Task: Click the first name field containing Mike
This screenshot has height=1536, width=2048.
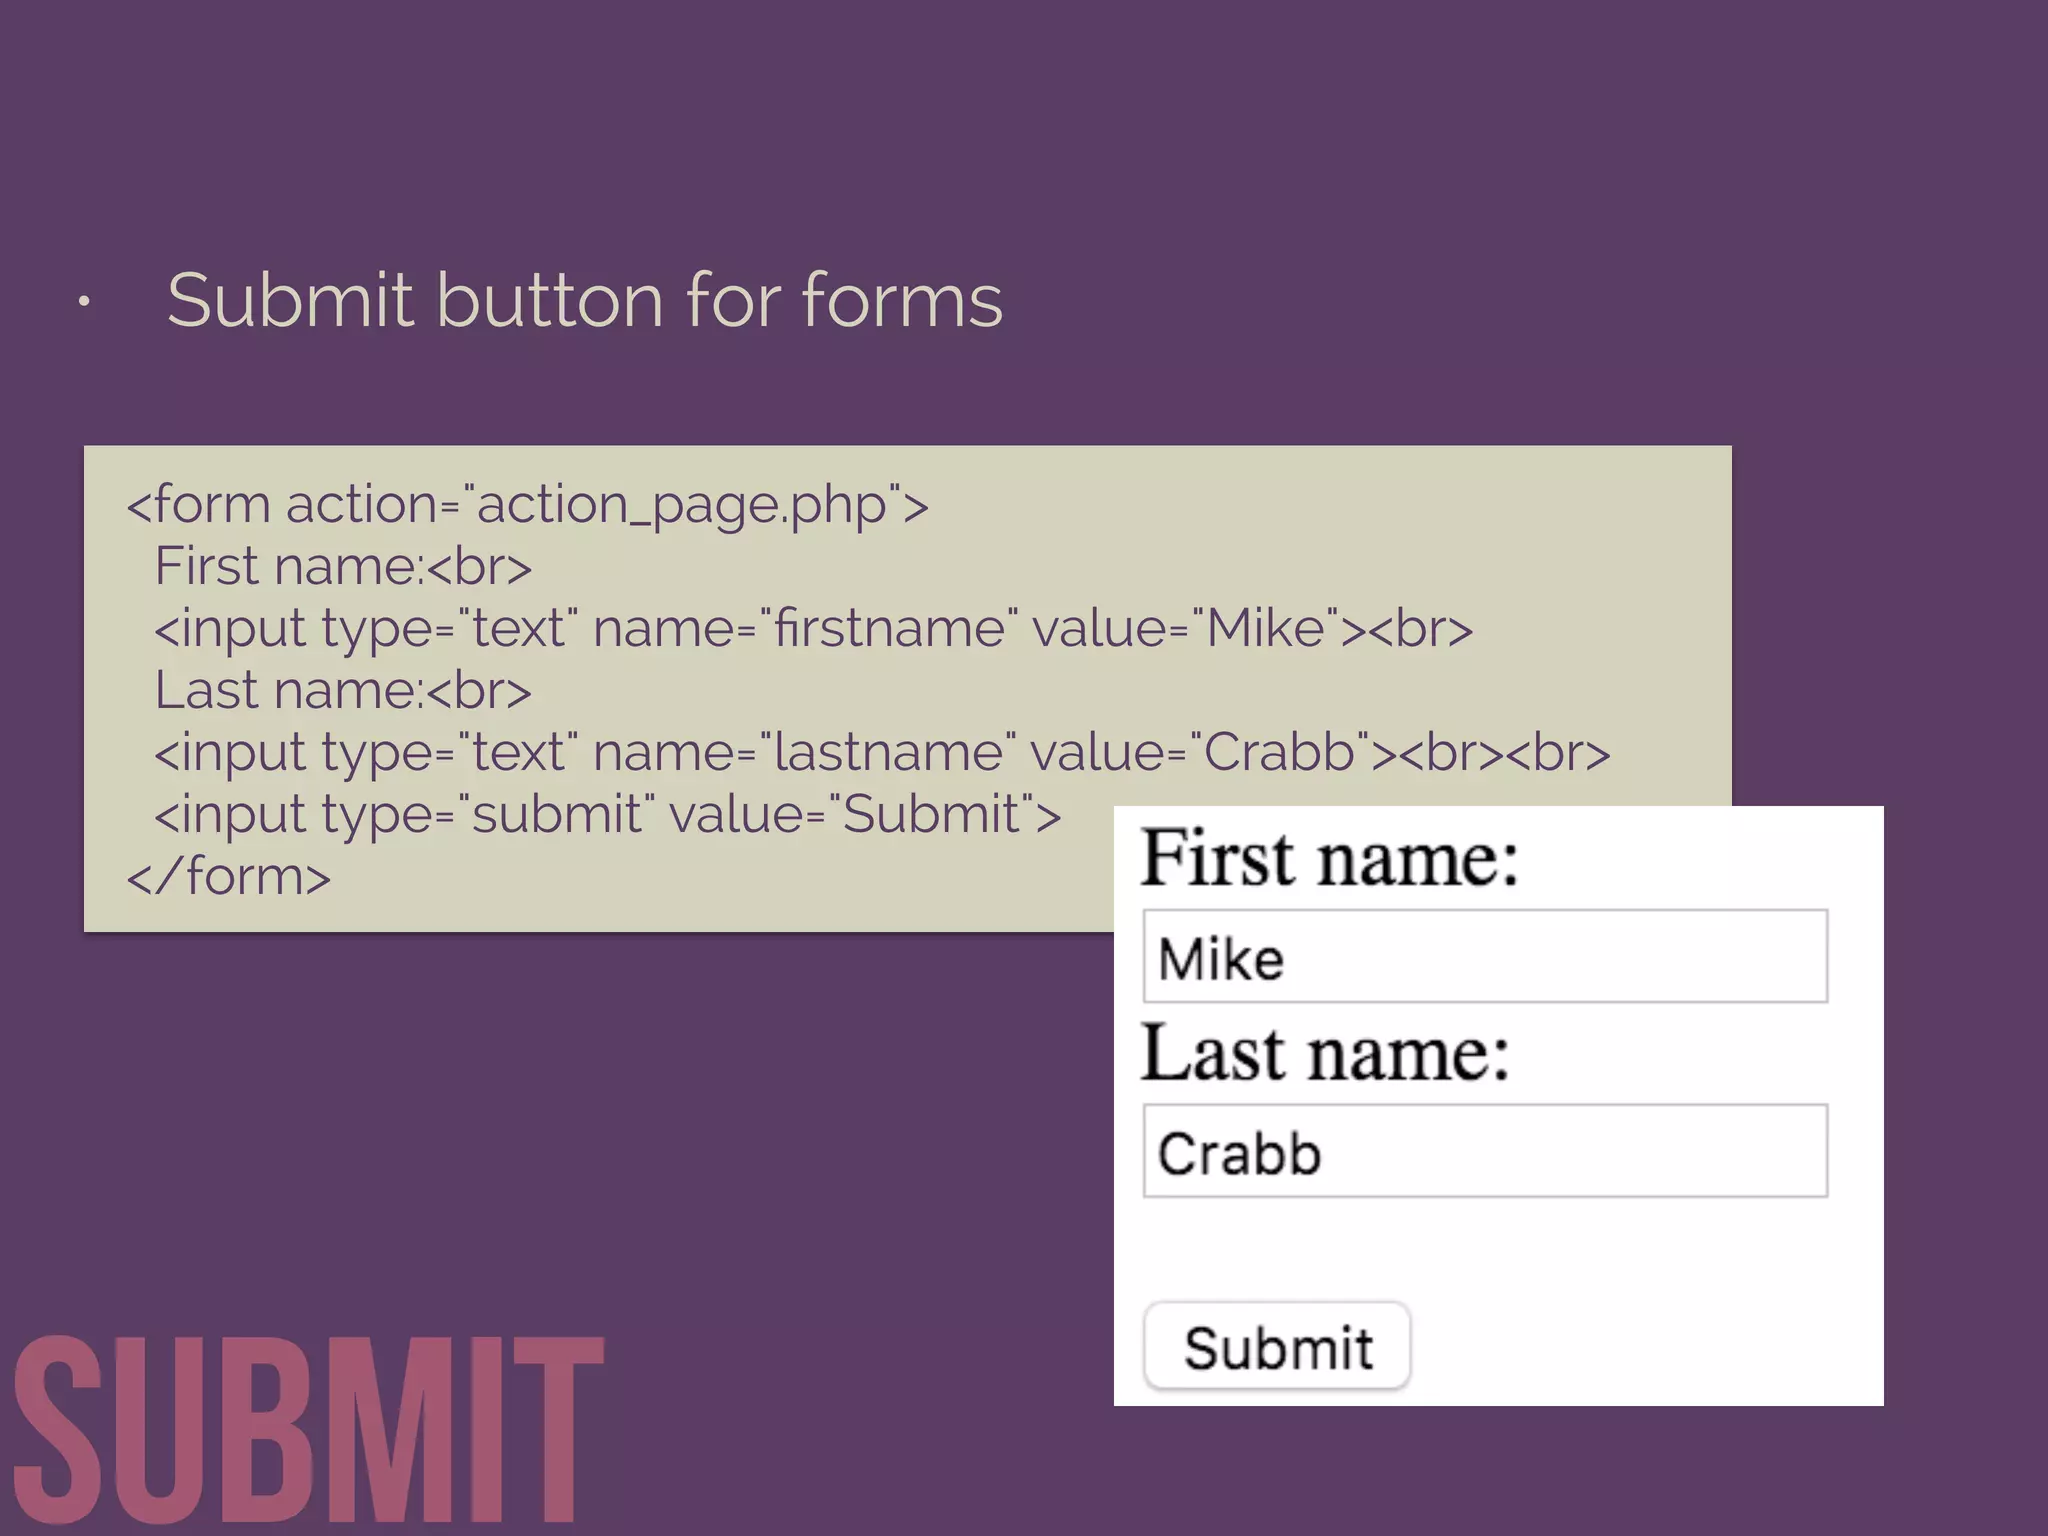Action: pos(1485,957)
